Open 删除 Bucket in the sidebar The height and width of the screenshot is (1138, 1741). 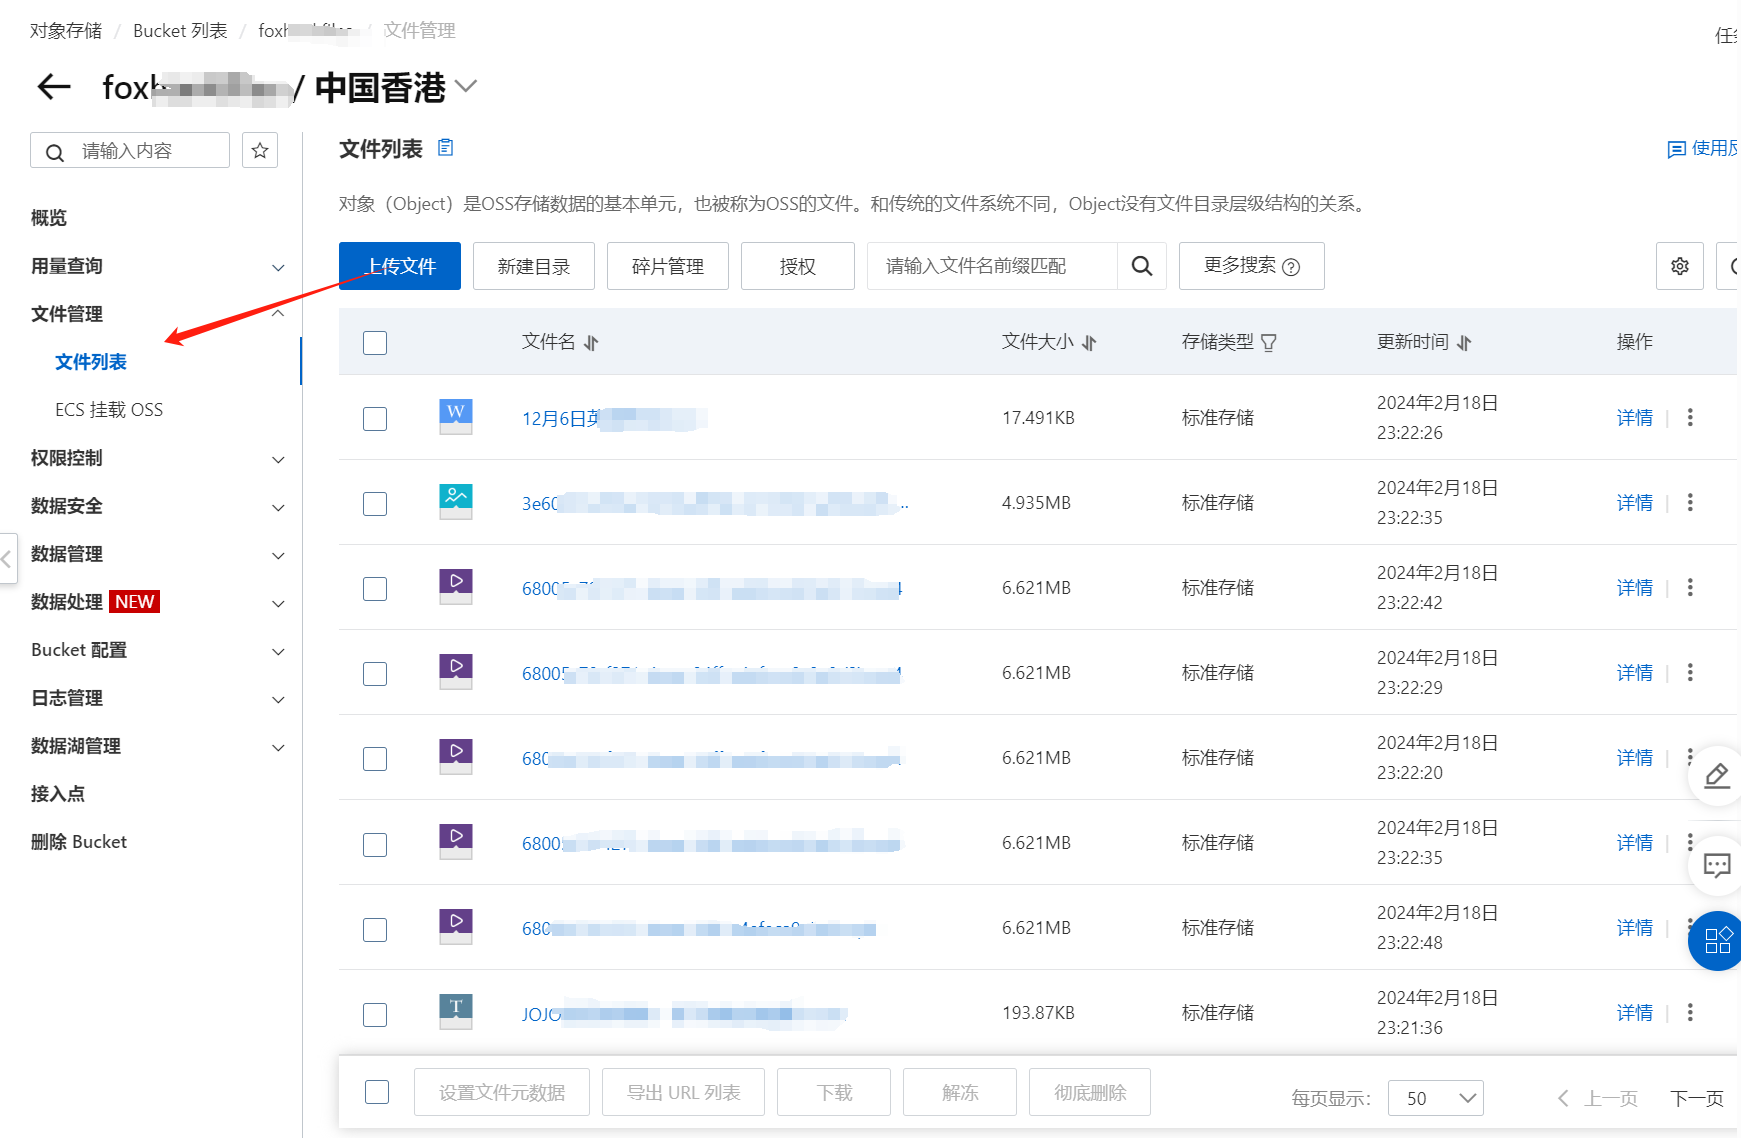point(79,842)
